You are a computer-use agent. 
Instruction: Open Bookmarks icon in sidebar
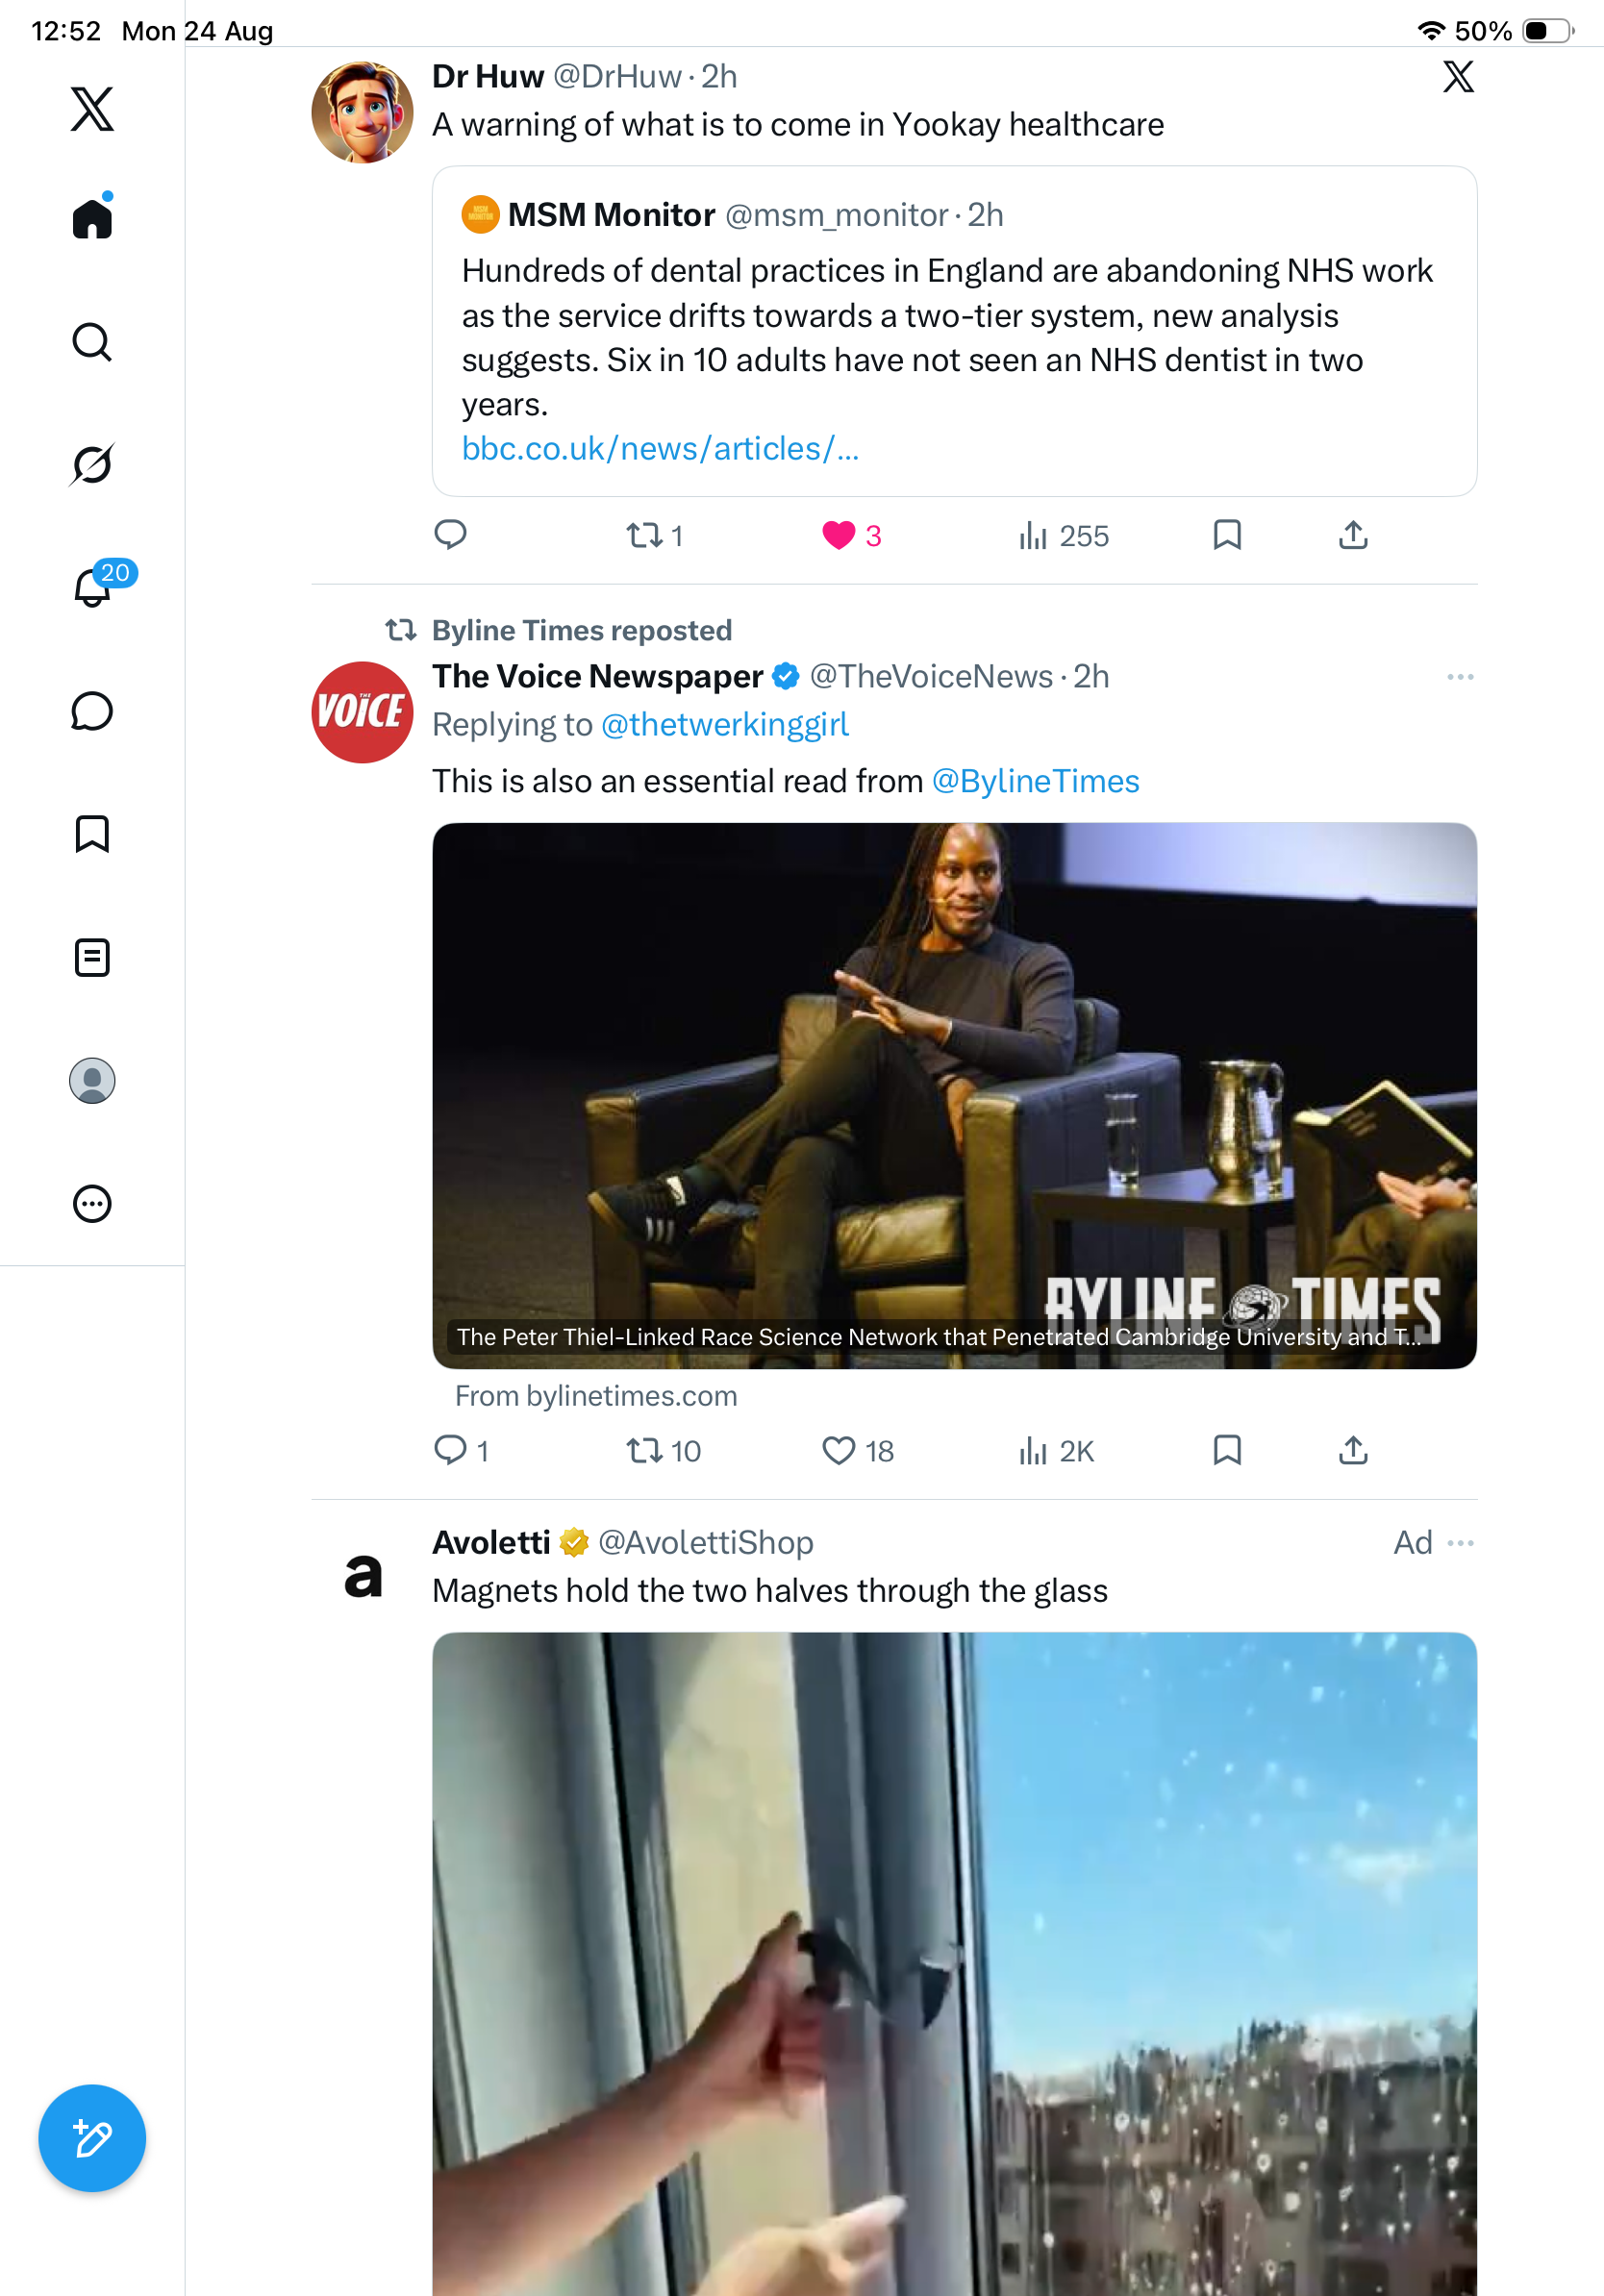click(92, 834)
